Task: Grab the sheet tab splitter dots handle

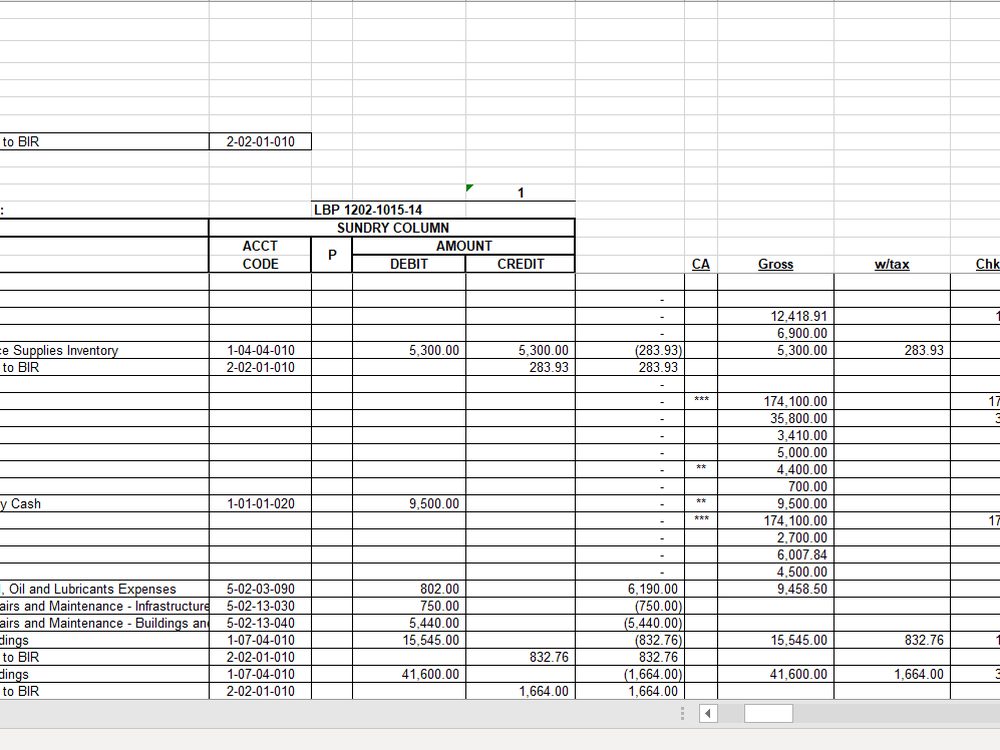Action: click(682, 713)
